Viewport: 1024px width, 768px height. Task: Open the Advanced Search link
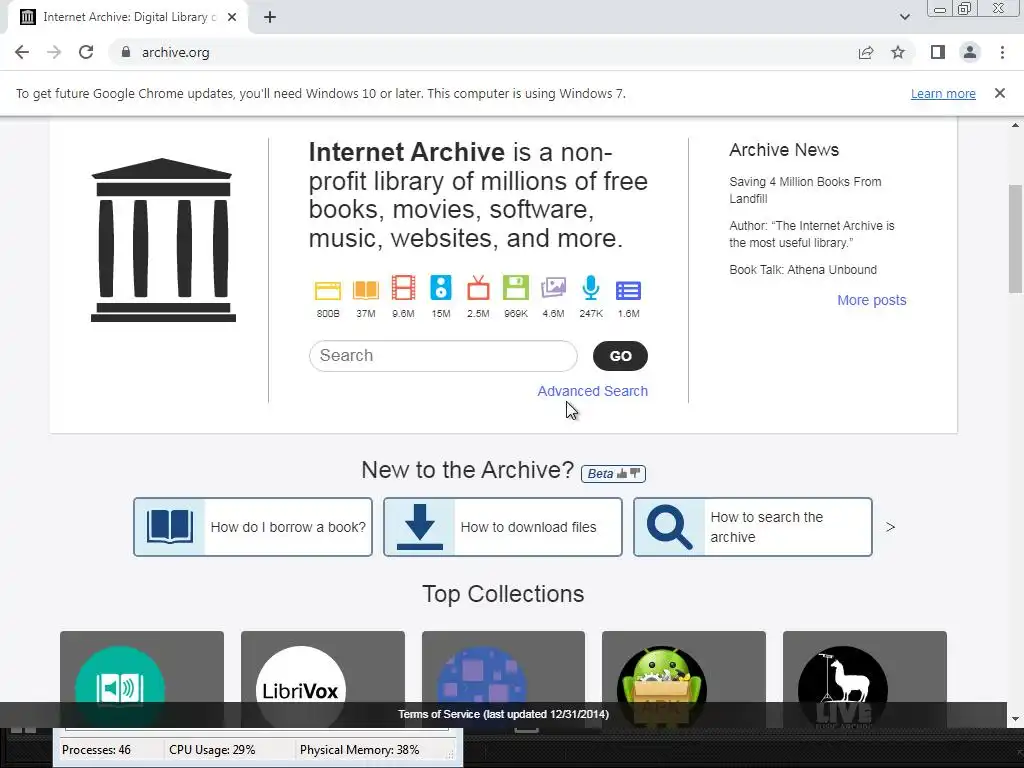coord(592,391)
